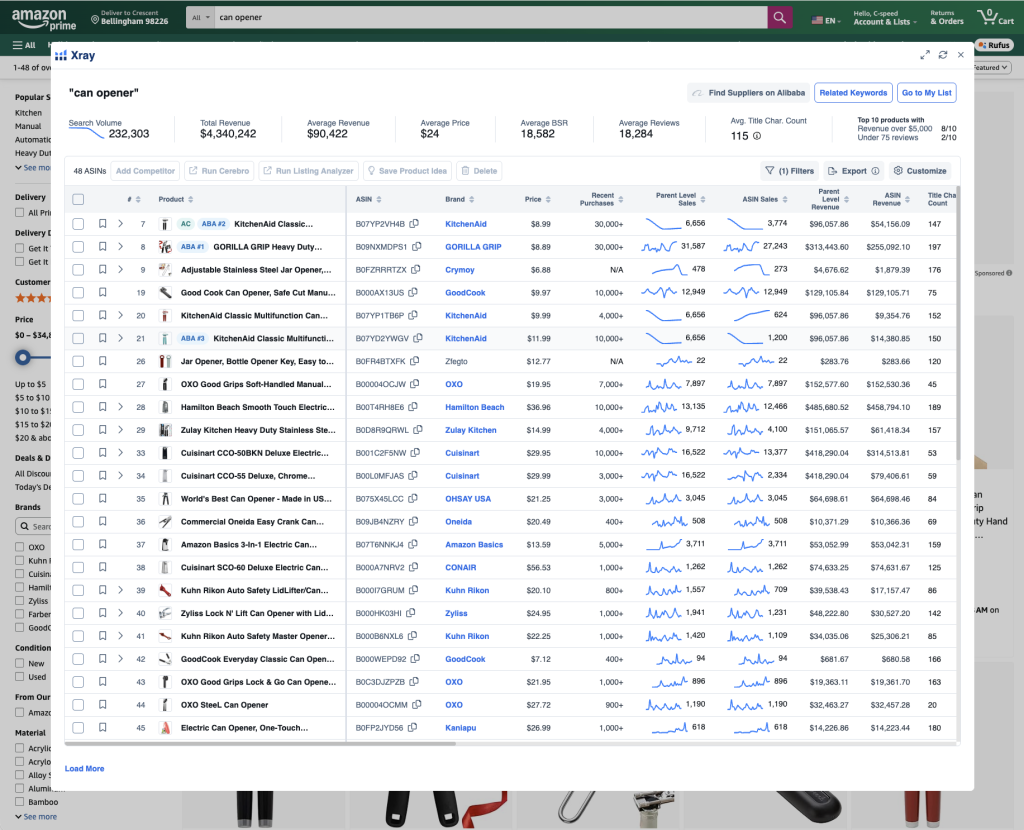Bookmark the GORILLA GRIP Heavy Duty product
Viewport: 1024px width, 830px height.
click(x=103, y=247)
